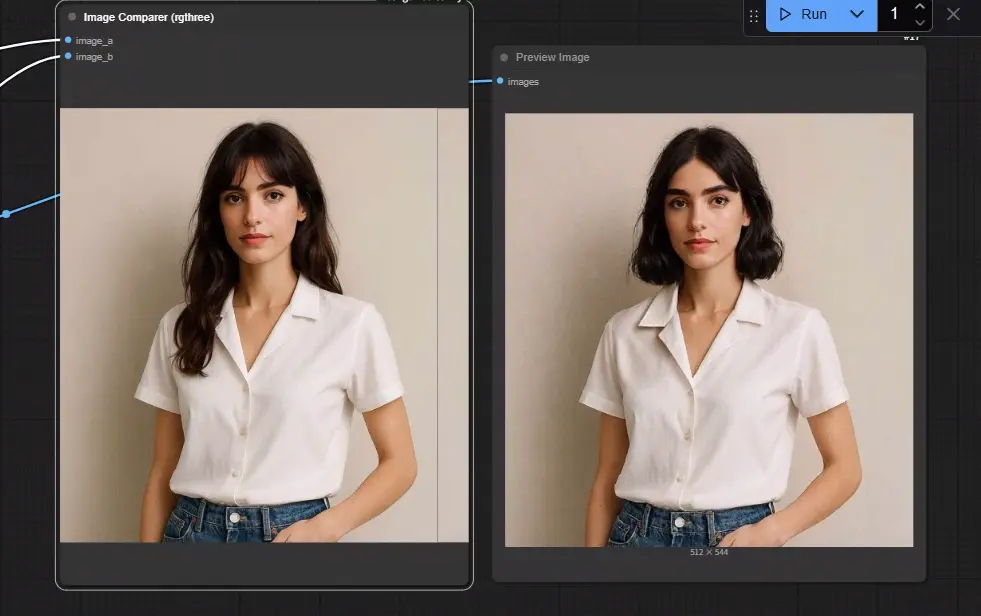Click the image_b input socket
Screen dimensions: 981x616
pos(68,56)
